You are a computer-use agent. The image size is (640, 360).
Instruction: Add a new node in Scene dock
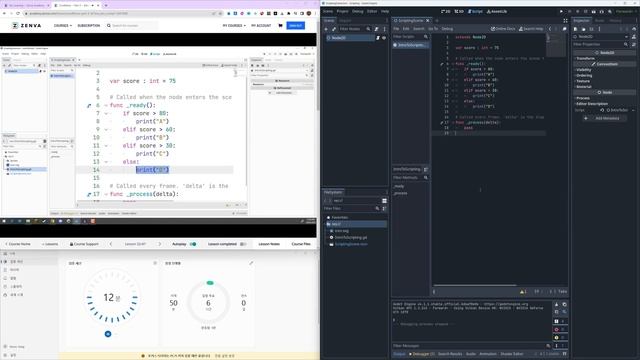tap(326, 29)
